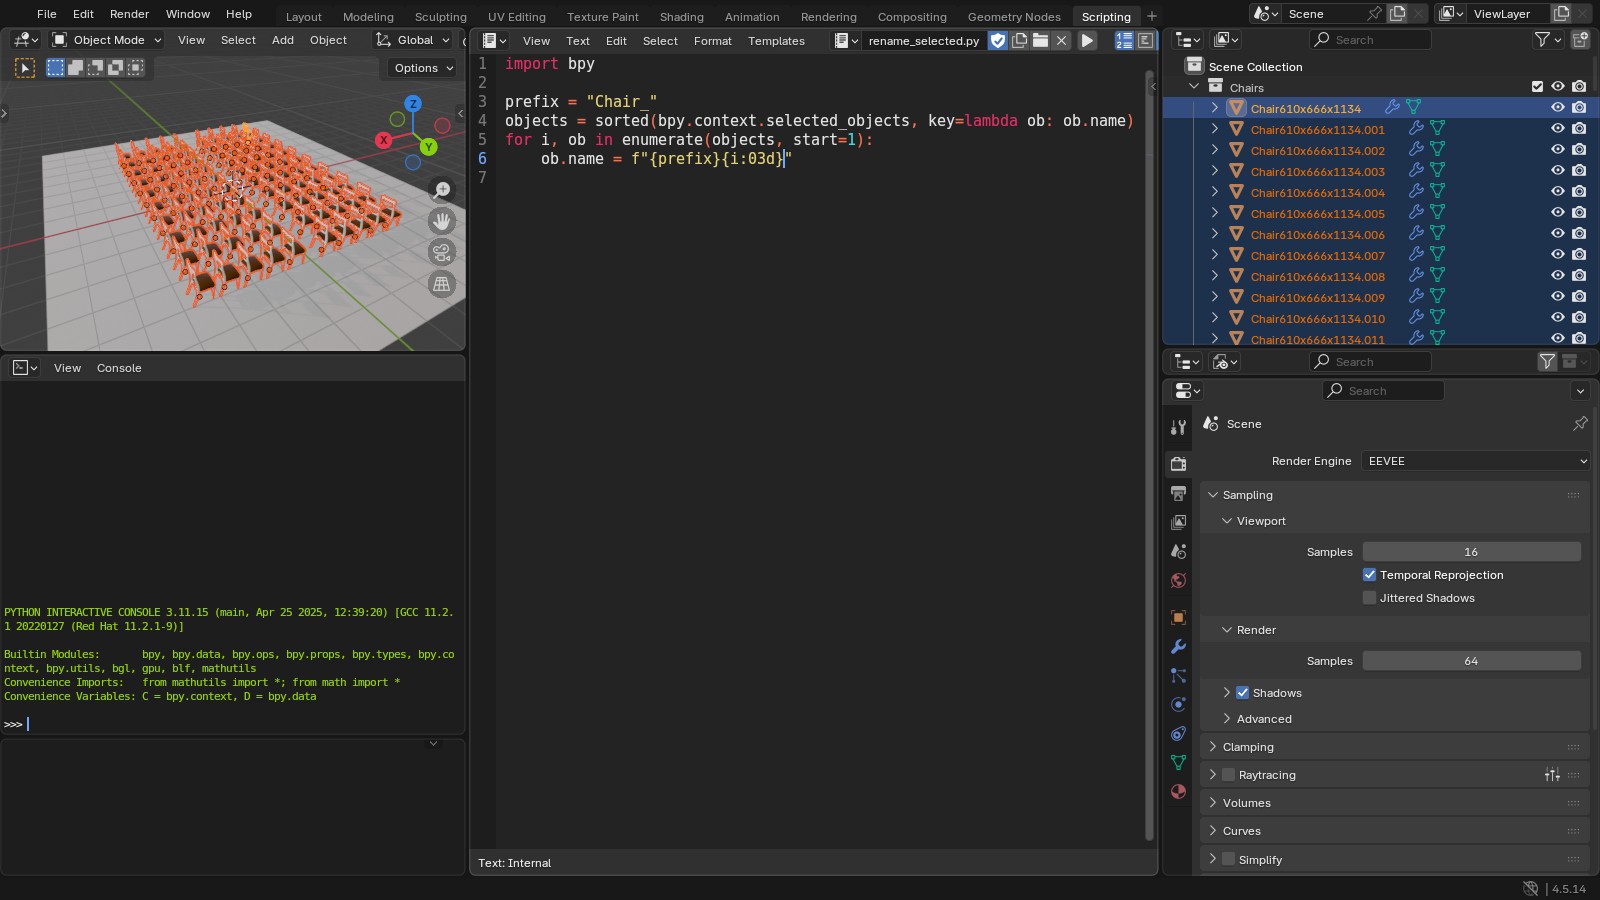Switch to the Geometry Nodes workspace tab
The height and width of the screenshot is (900, 1600).
(1014, 17)
